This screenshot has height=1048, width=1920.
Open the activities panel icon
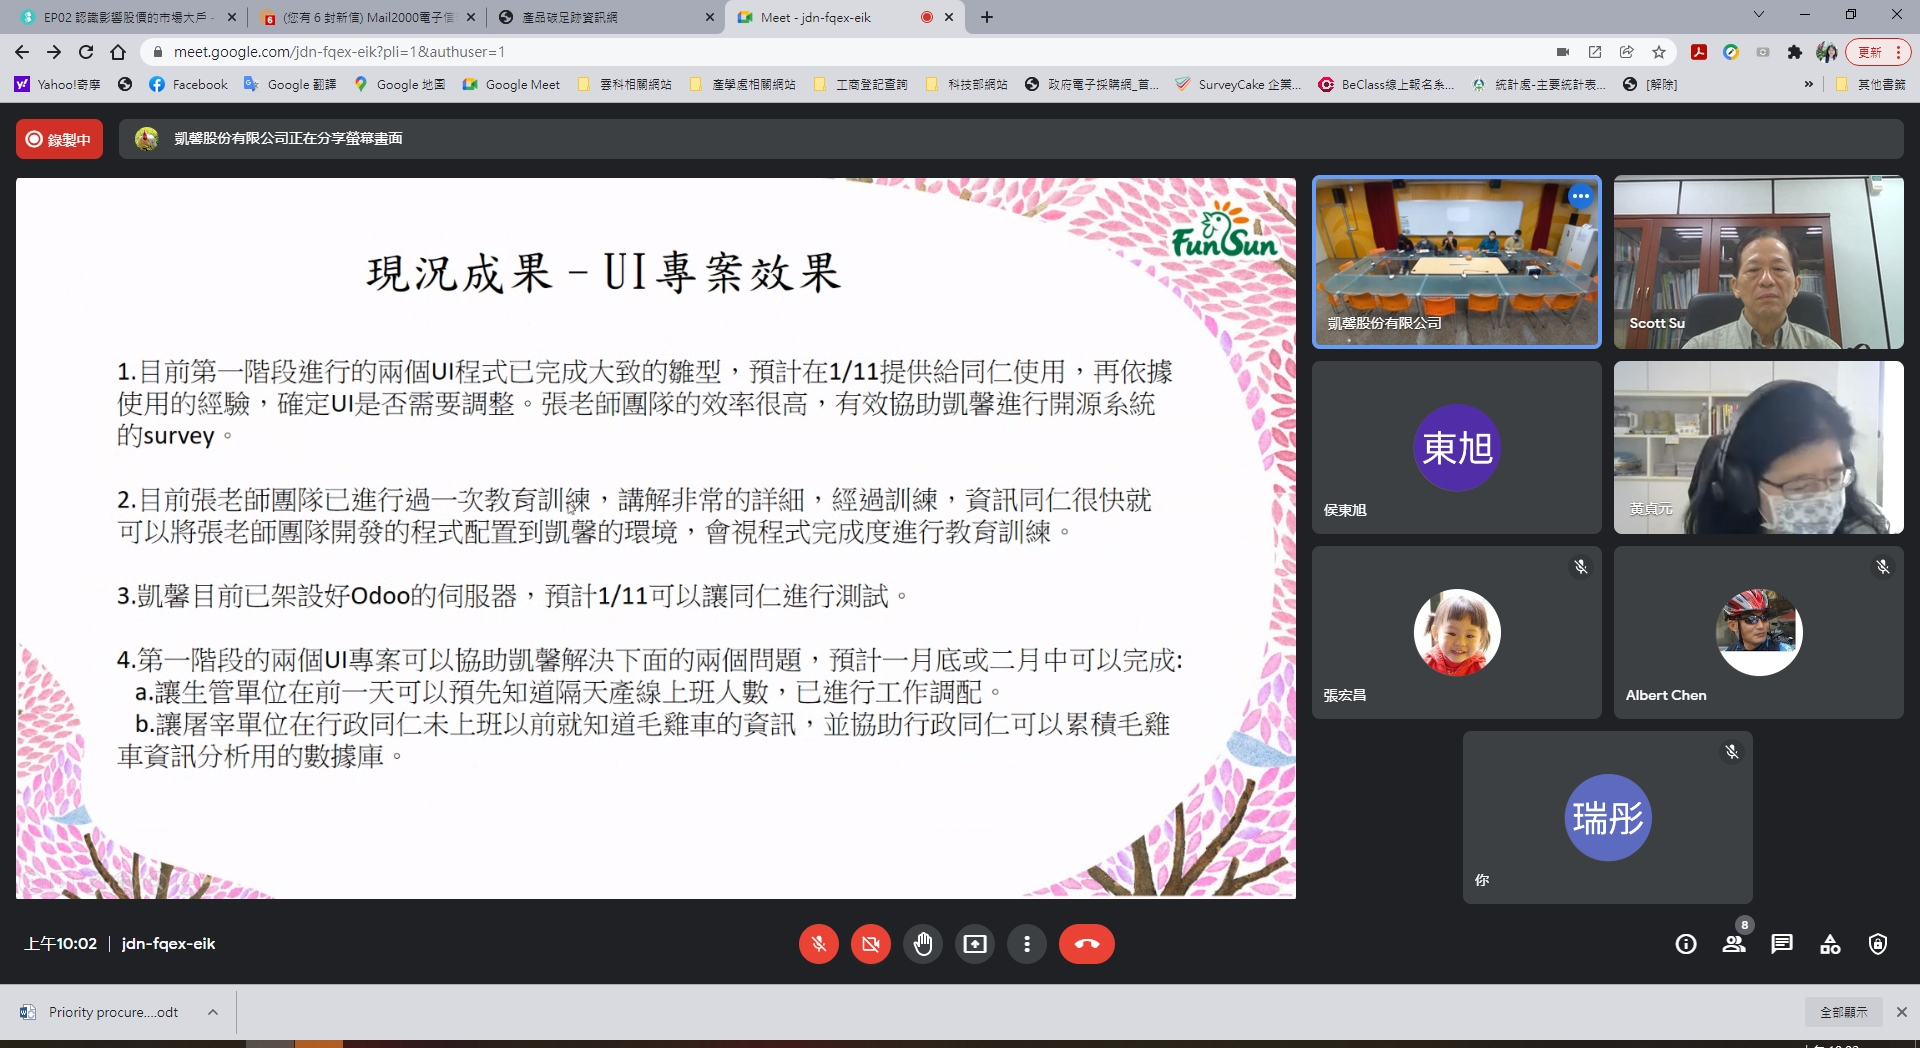tap(1830, 944)
